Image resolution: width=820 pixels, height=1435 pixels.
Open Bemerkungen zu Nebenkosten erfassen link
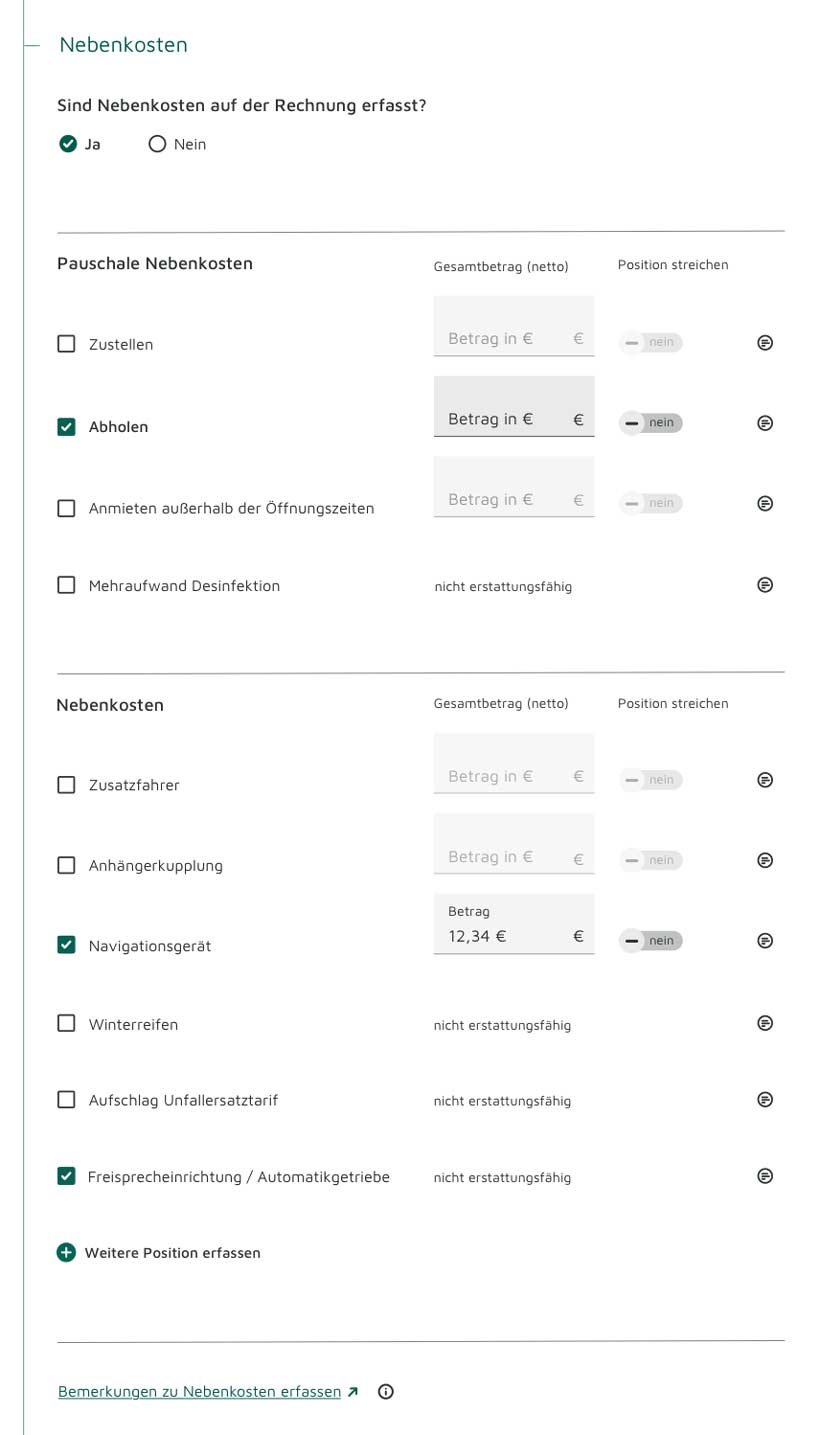(200, 1392)
